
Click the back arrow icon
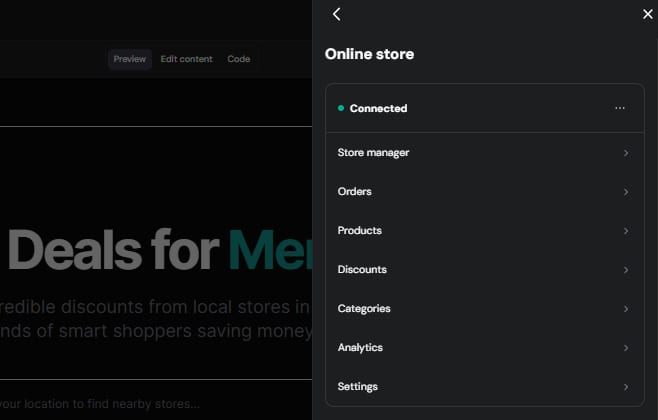[x=337, y=14]
